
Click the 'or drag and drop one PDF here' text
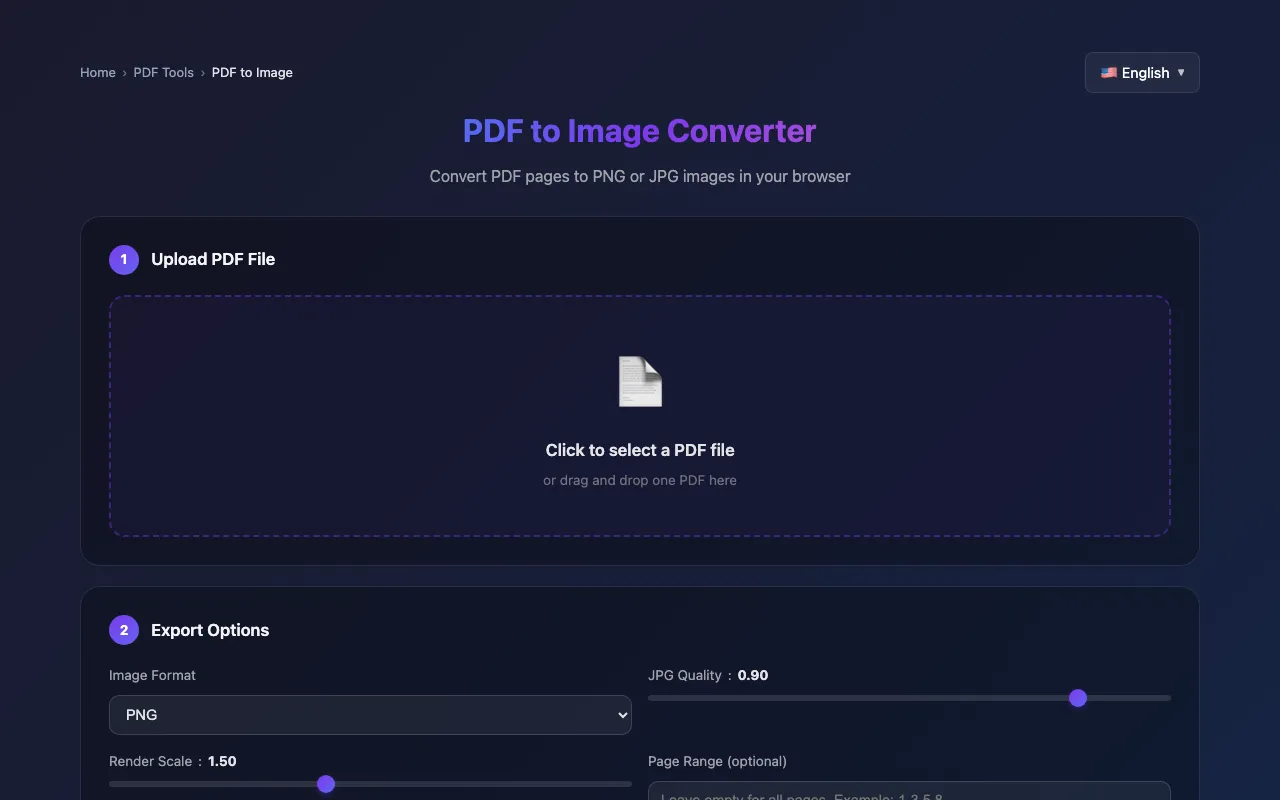[640, 480]
